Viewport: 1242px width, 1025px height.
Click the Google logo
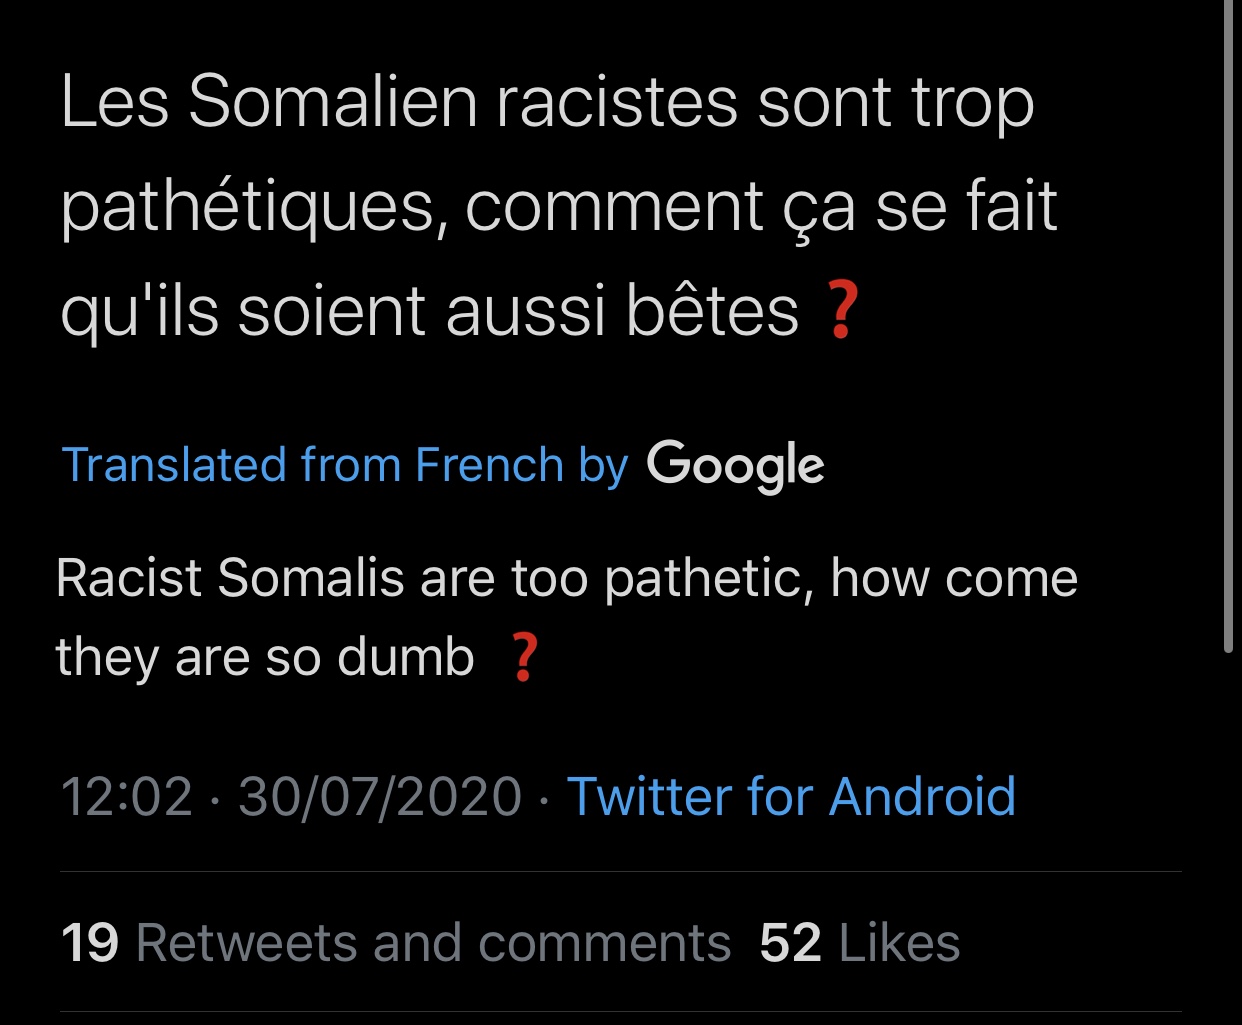click(x=735, y=465)
